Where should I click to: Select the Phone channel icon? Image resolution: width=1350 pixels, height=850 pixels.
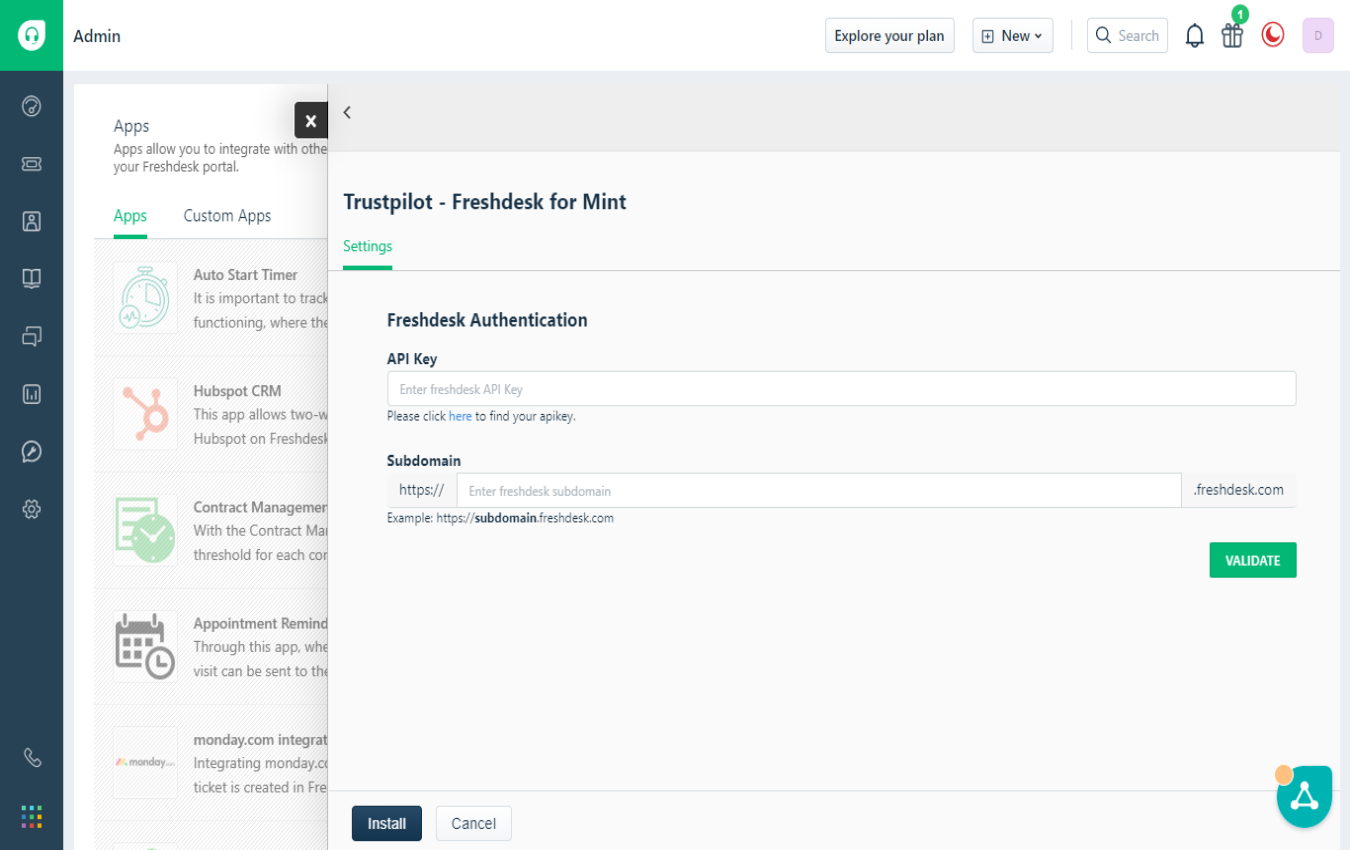pos(31,757)
